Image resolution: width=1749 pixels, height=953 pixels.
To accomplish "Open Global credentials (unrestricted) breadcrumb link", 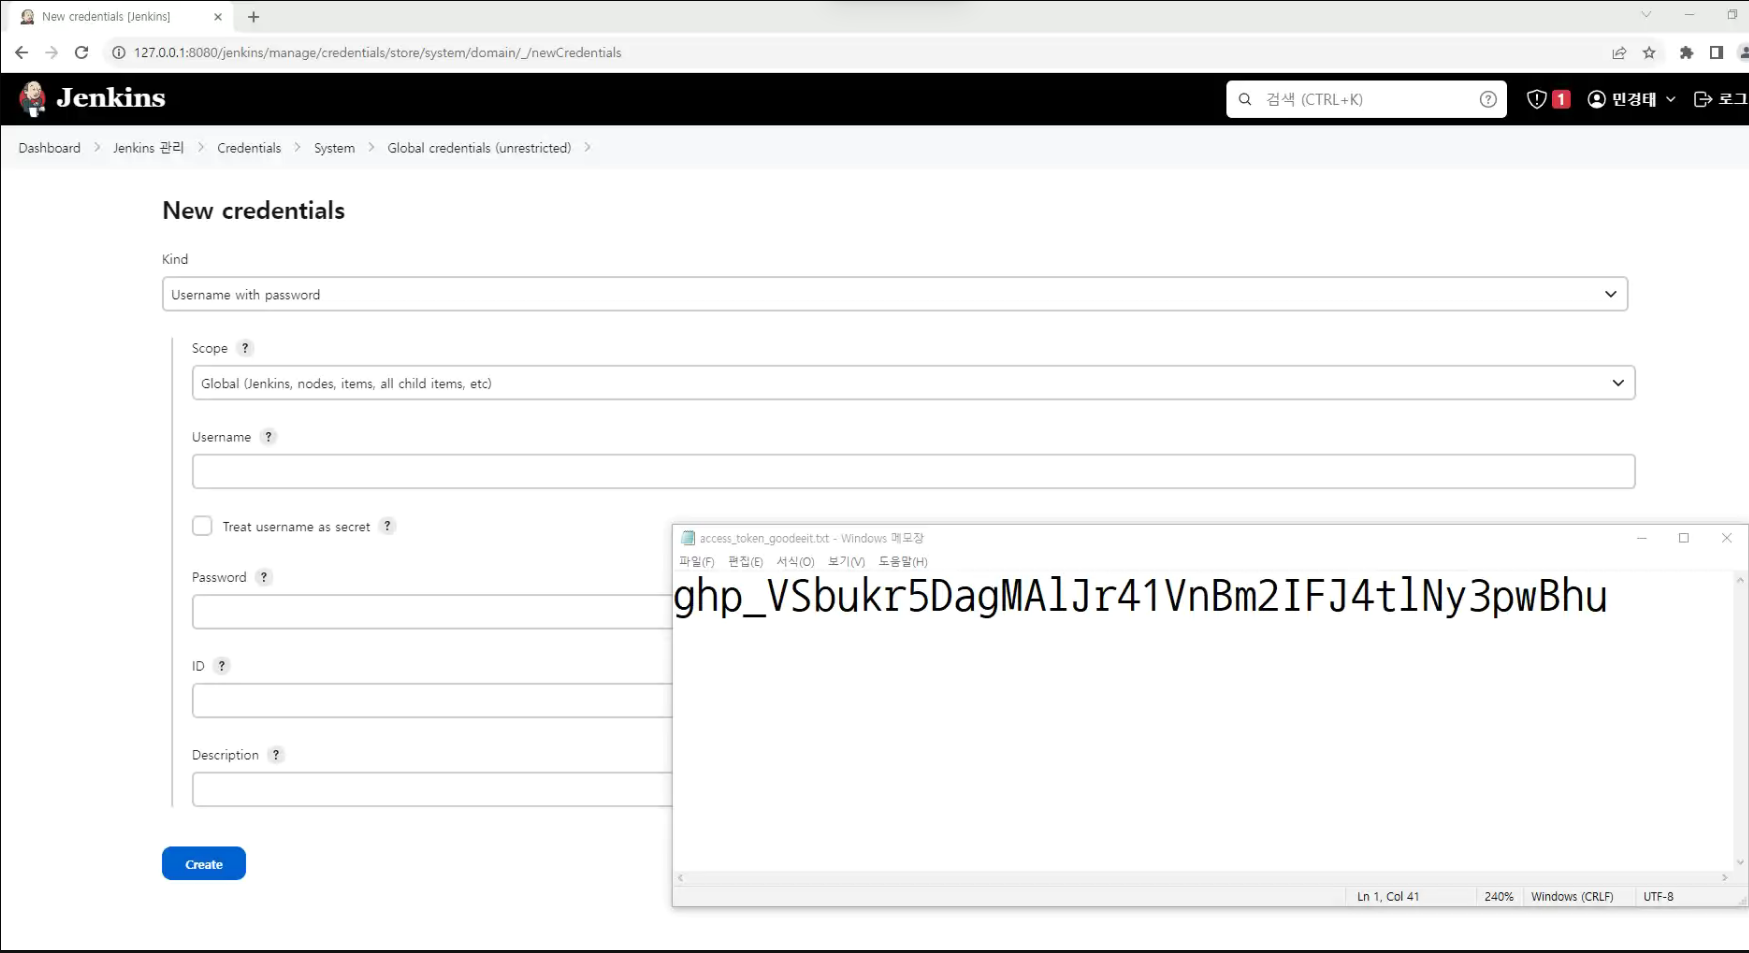I will point(479,148).
